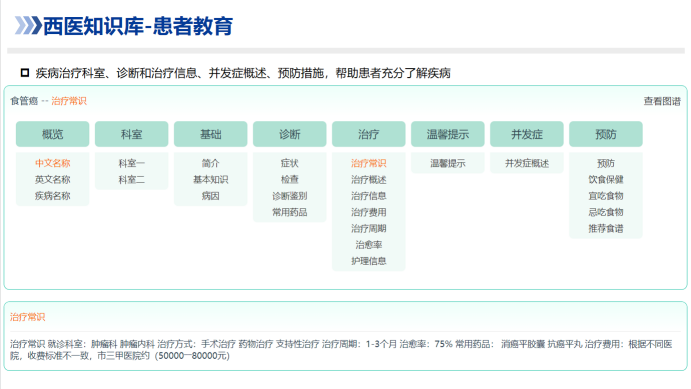Open the 科室 category header
Screen dimensions: 691x389
tap(131, 134)
